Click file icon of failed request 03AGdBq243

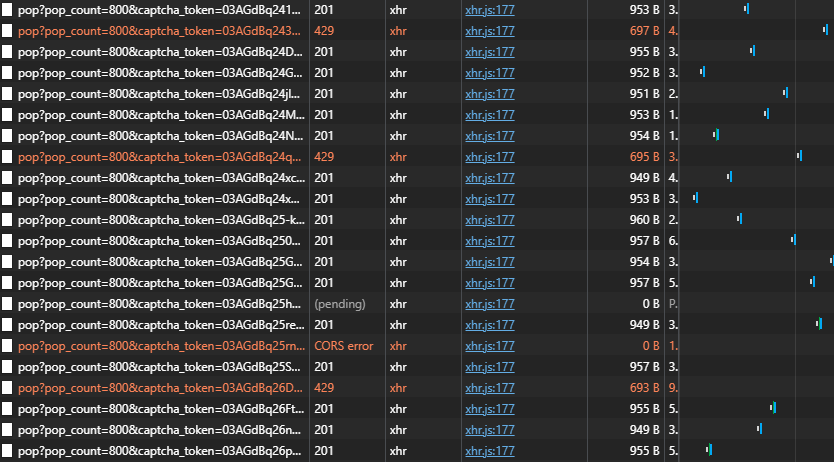(7, 31)
